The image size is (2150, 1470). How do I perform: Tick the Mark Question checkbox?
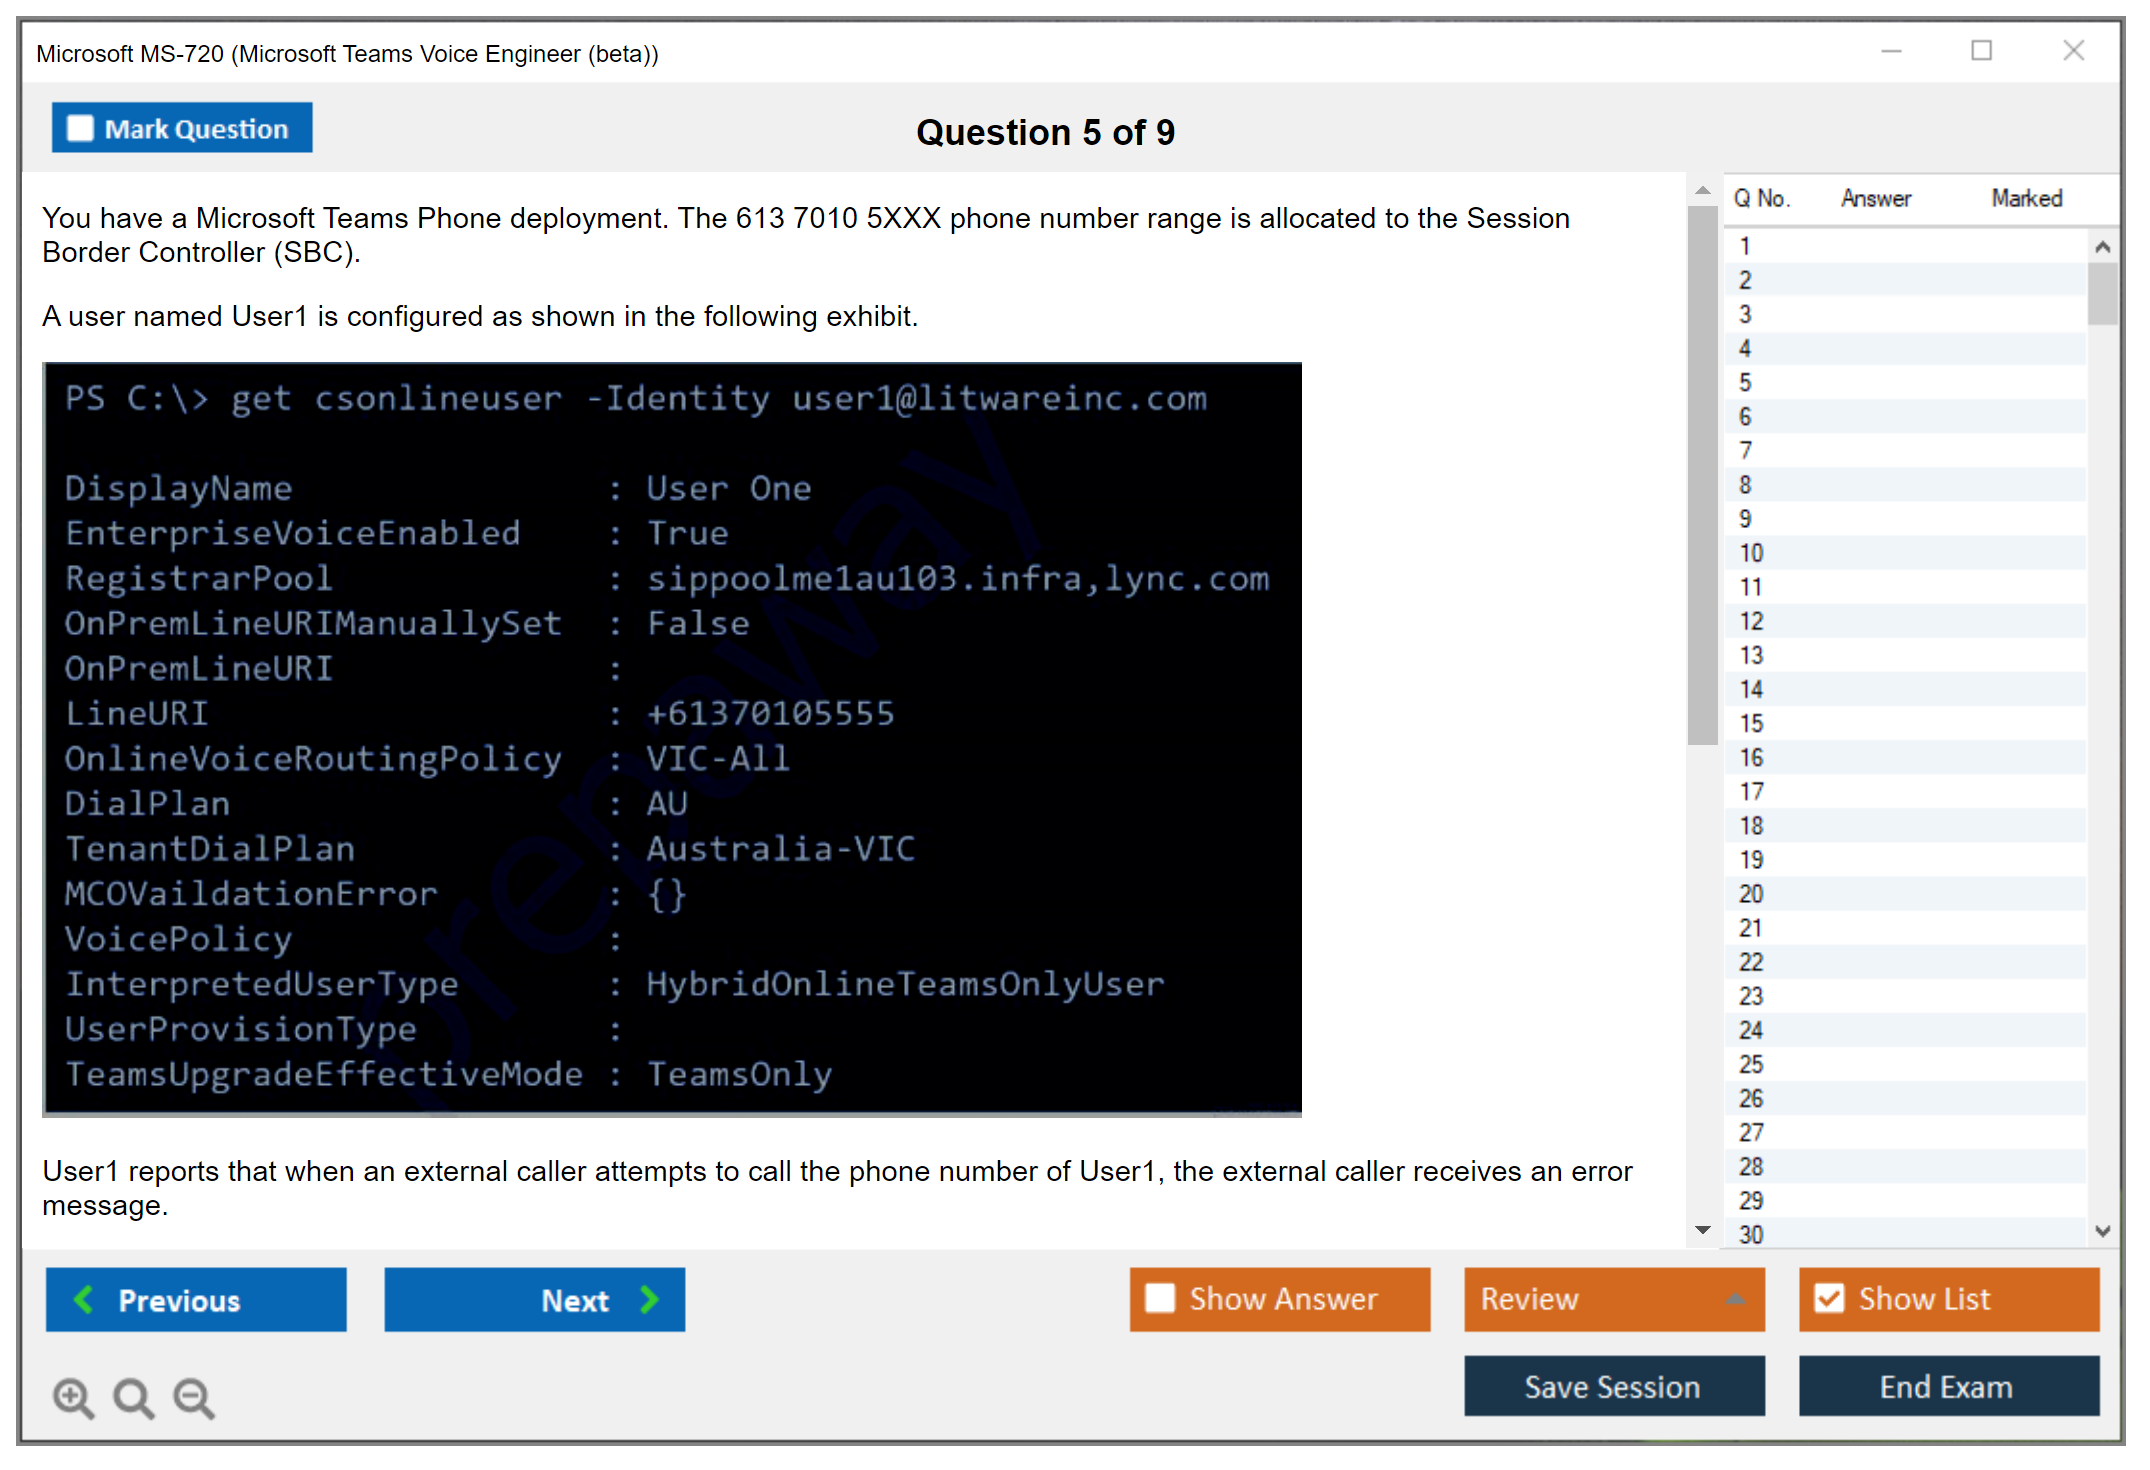coord(80,129)
